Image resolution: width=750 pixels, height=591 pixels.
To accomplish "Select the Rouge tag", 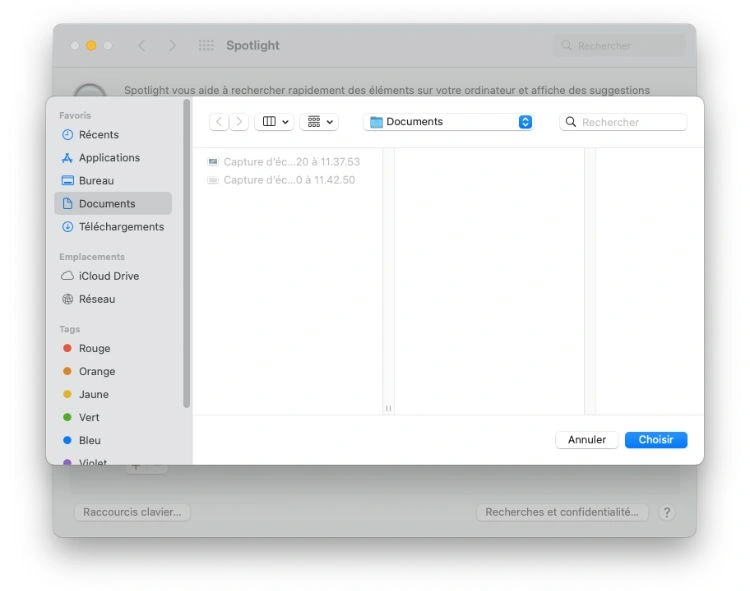I will point(113,348).
